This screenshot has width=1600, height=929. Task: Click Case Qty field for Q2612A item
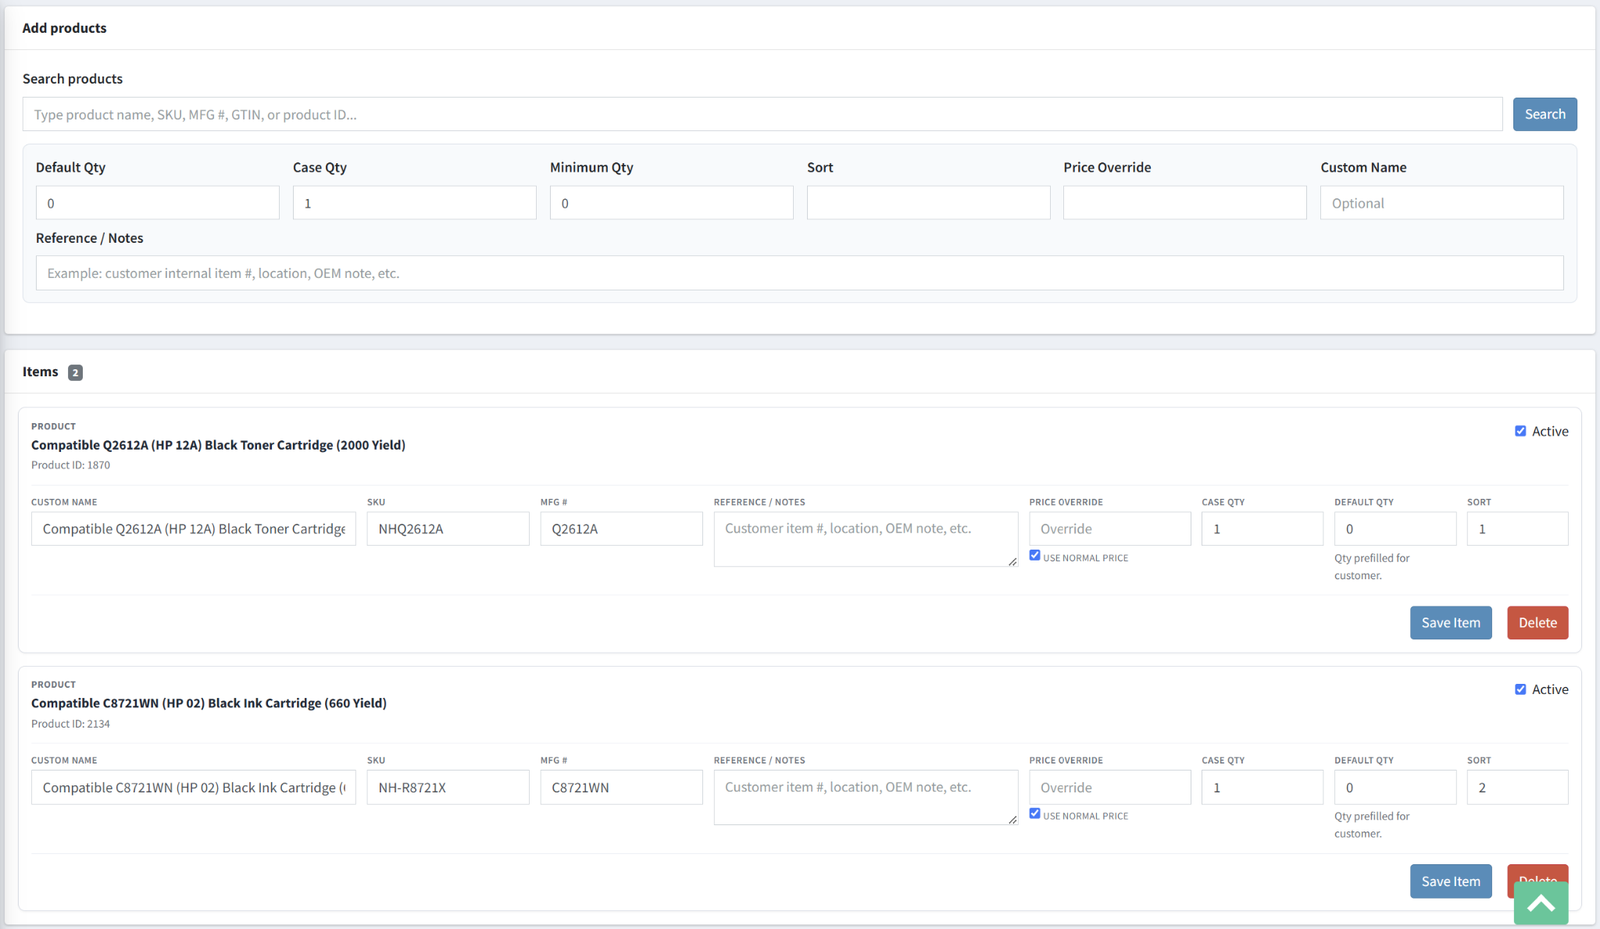1262,529
